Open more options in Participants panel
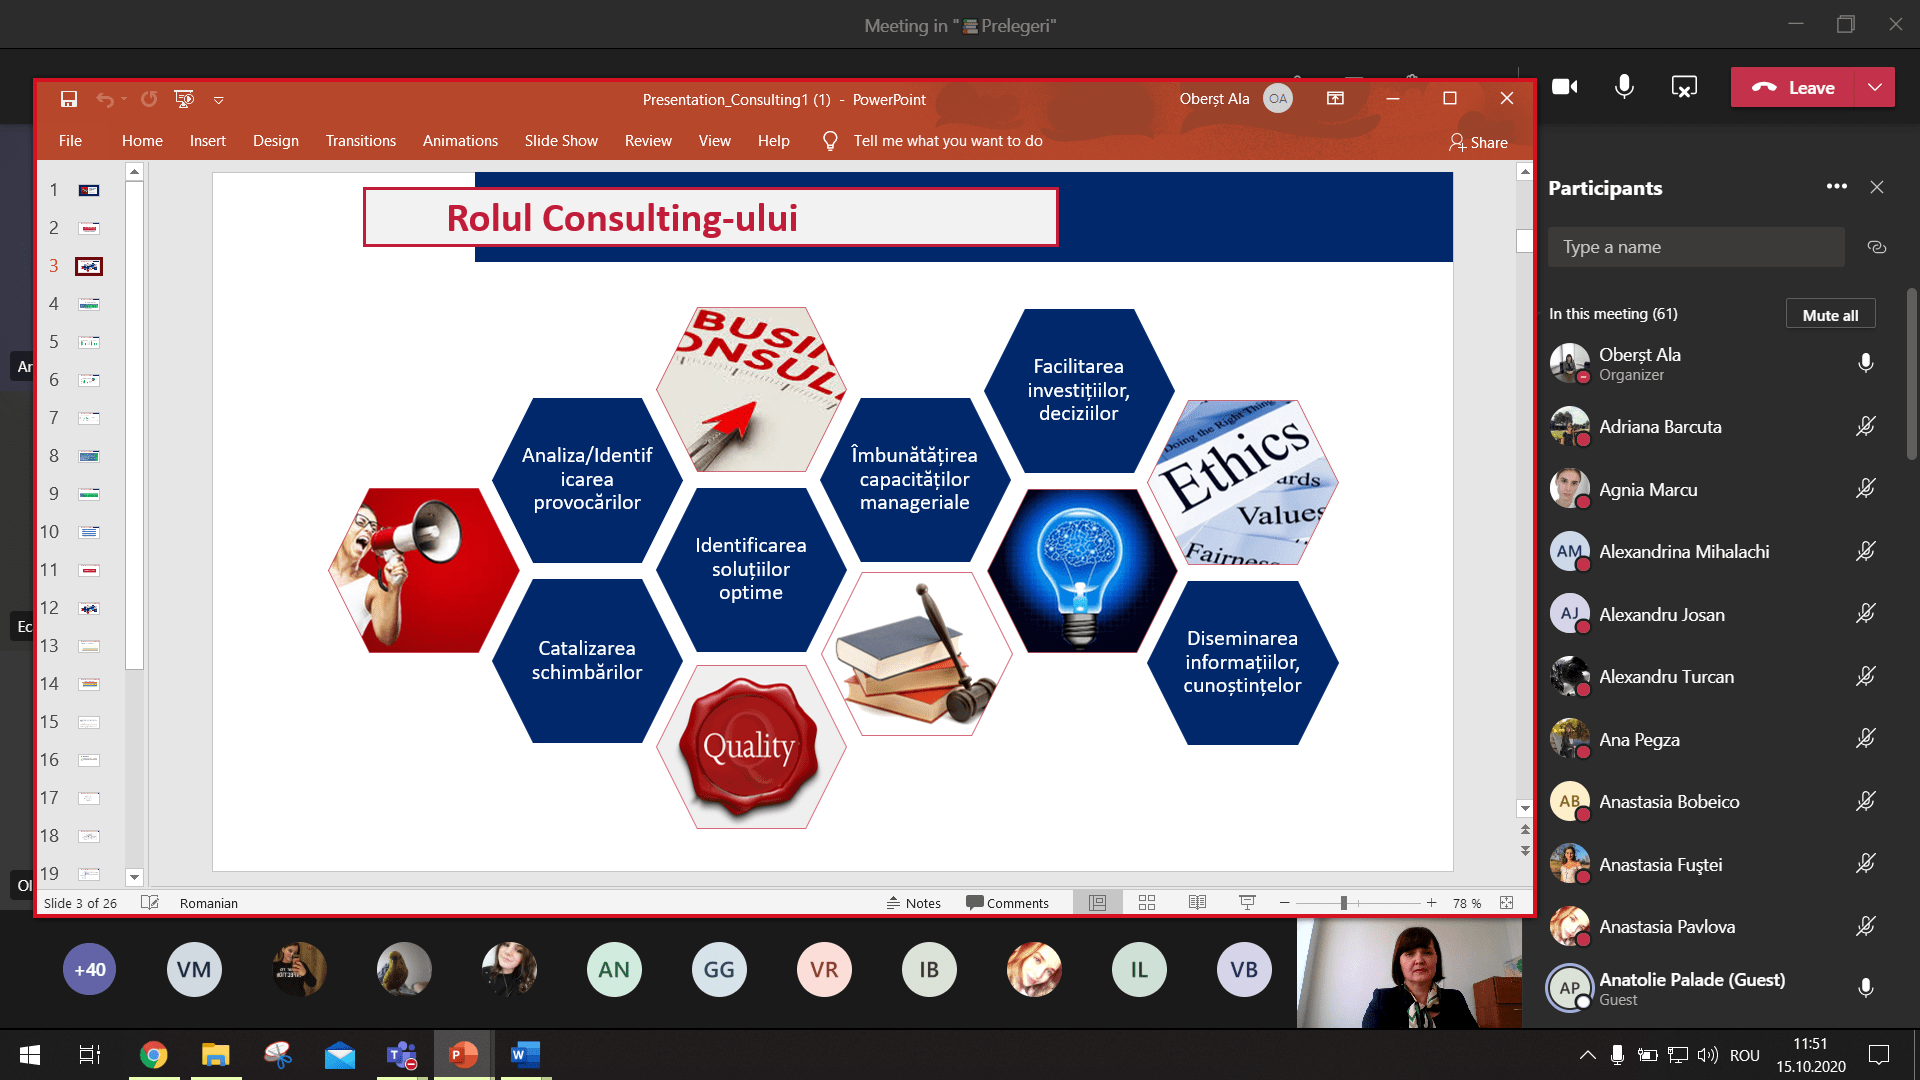 [1837, 187]
